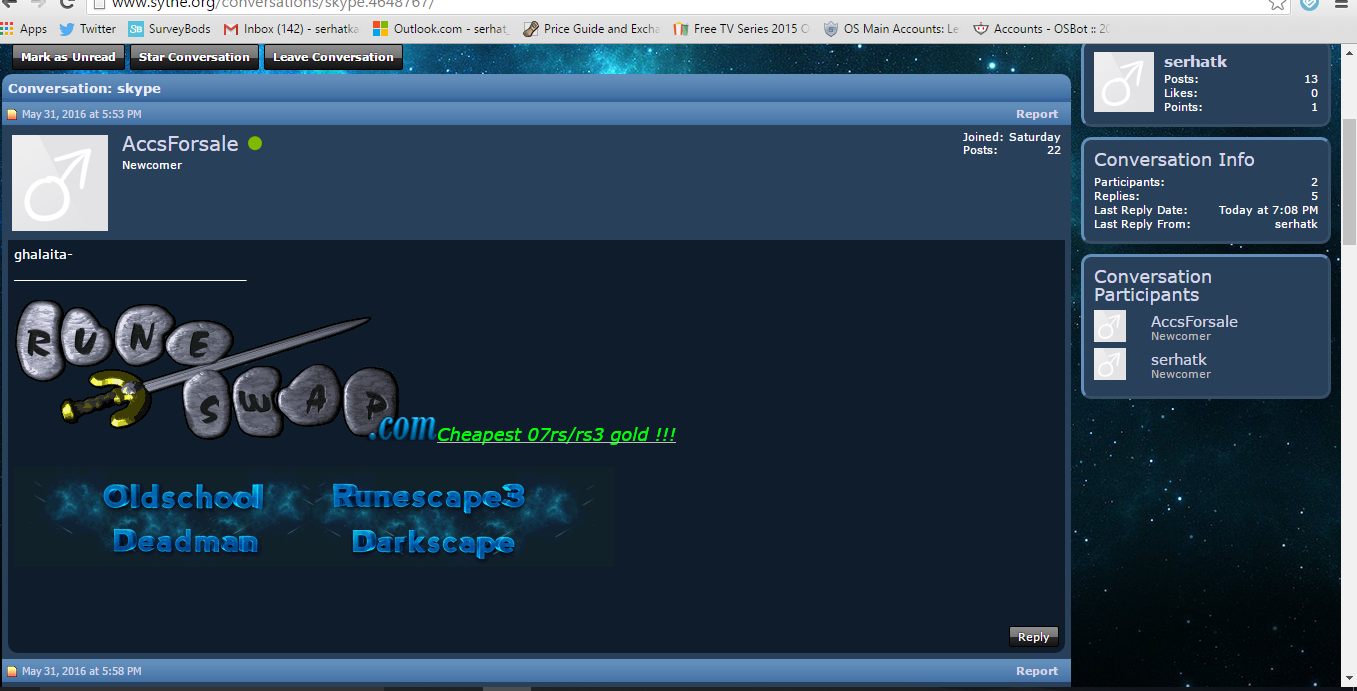Click the Posts count 13
Viewport: 1357px width, 691px height.
1311,79
